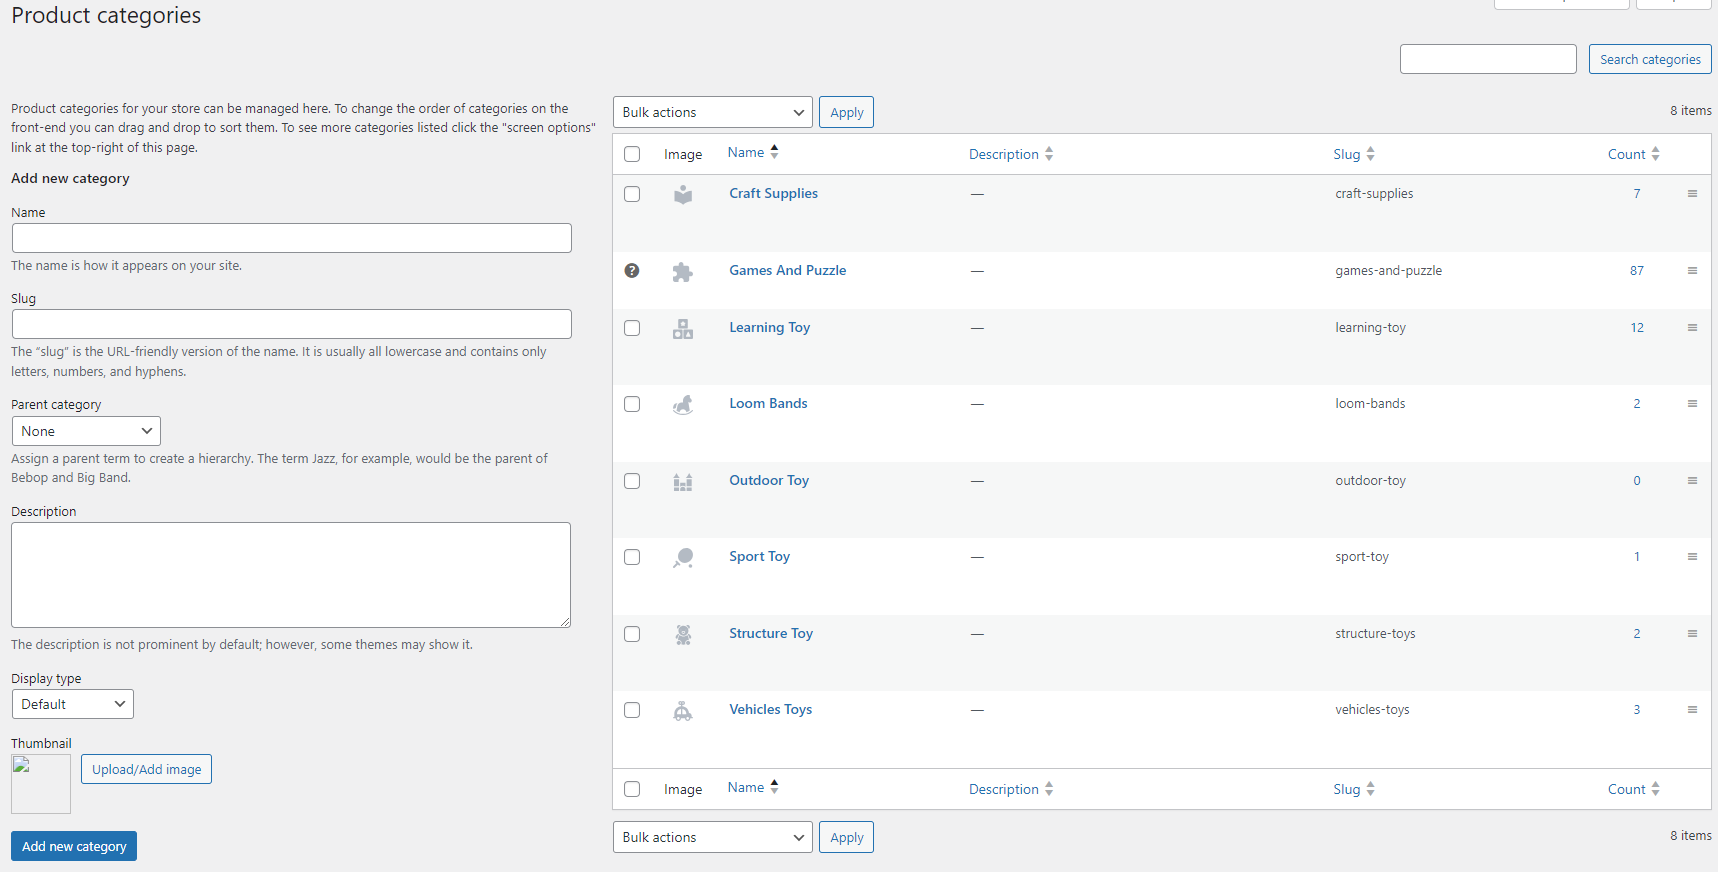Check the Loom Bands row checkbox
Image resolution: width=1718 pixels, height=872 pixels.
[632, 404]
